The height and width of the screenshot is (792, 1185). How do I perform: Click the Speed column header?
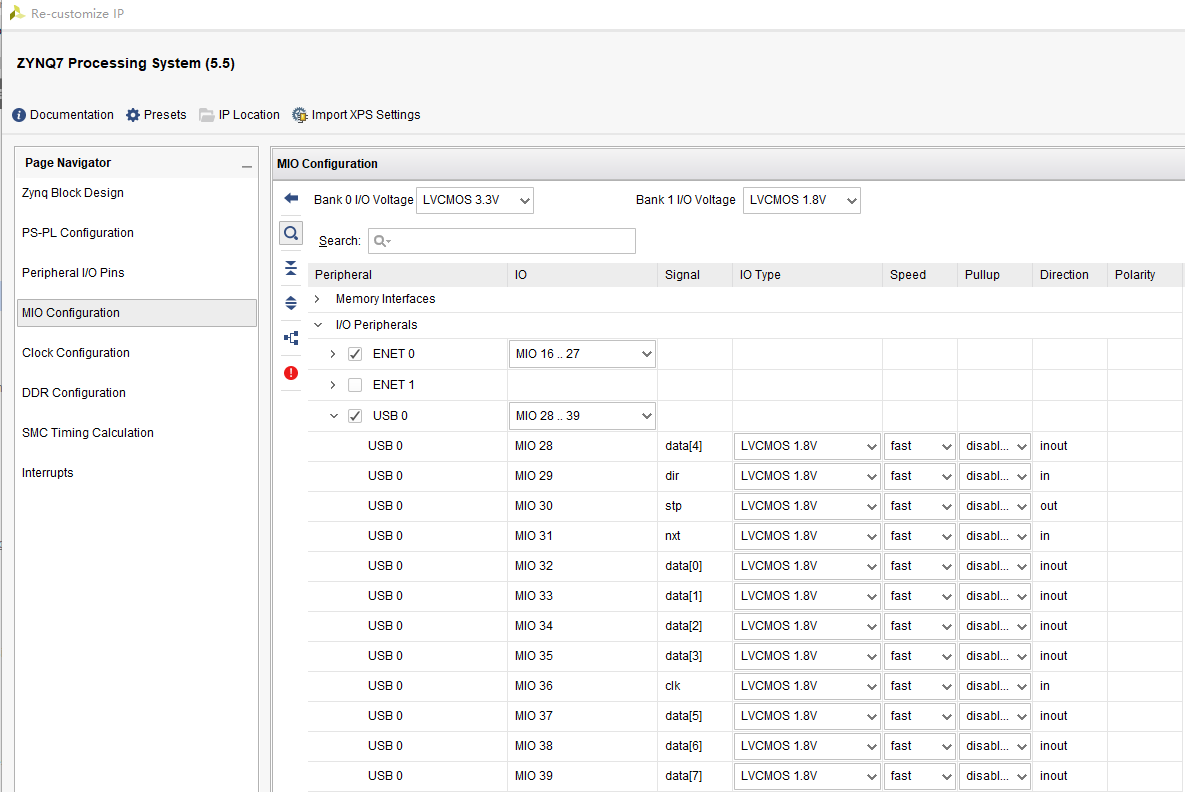[x=920, y=275]
